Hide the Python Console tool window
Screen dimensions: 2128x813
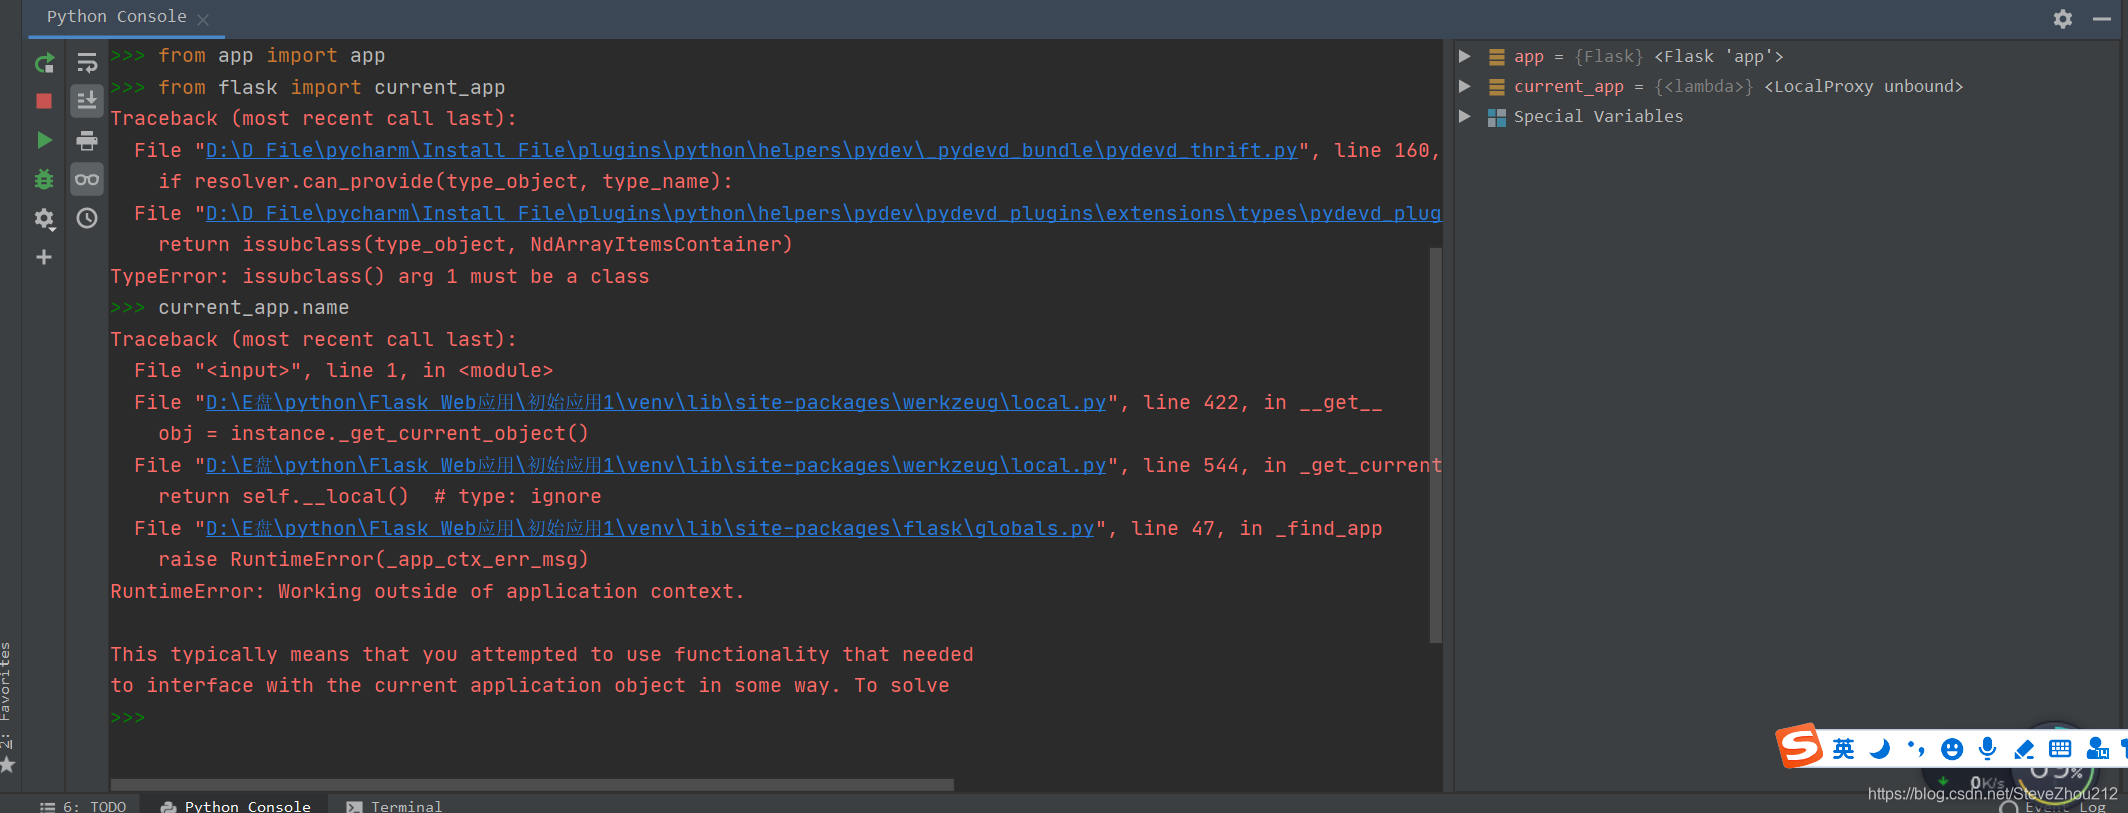(2102, 18)
